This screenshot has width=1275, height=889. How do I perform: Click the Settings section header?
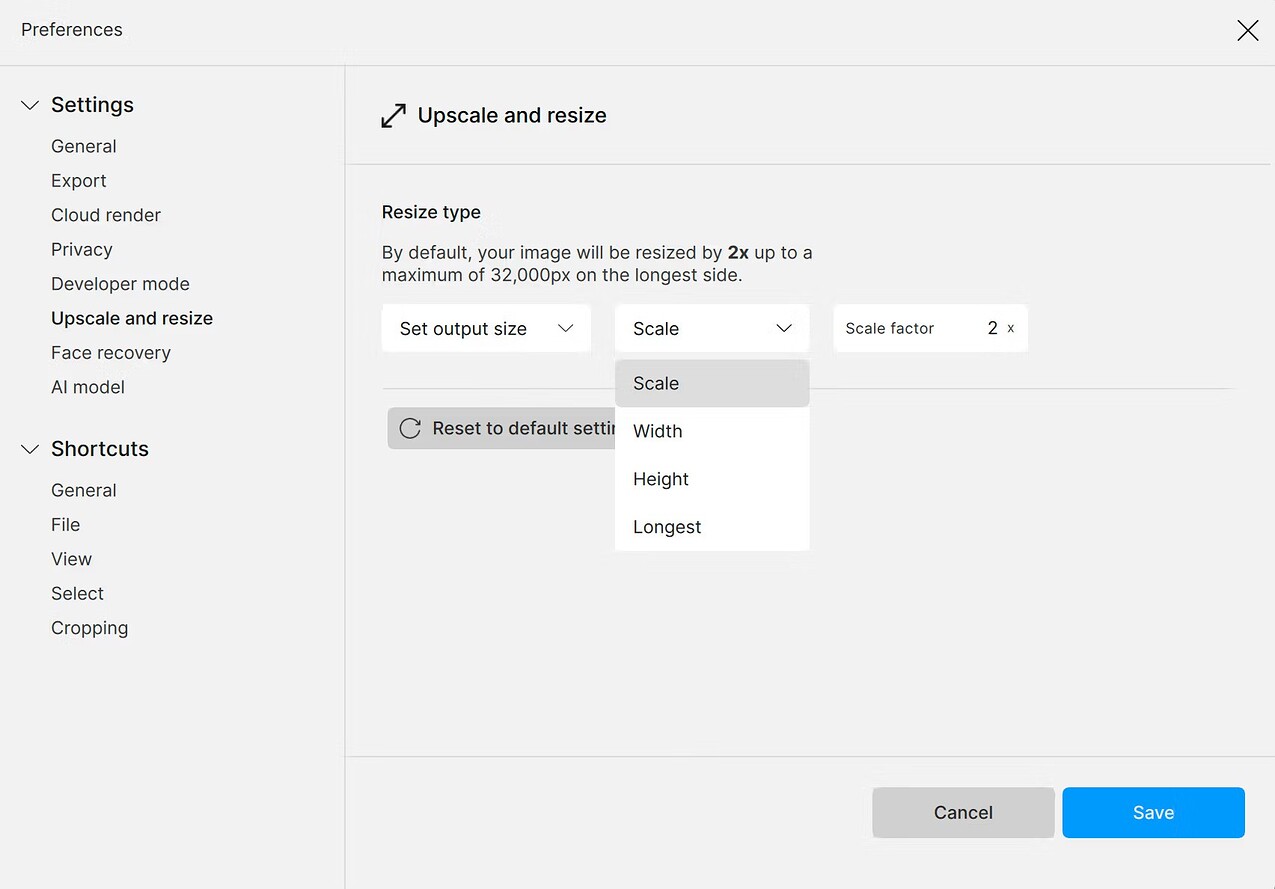pos(92,105)
